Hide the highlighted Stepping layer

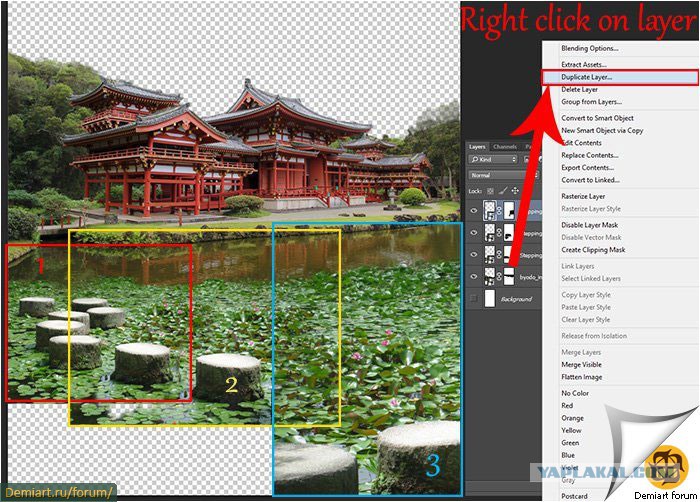pos(474,210)
